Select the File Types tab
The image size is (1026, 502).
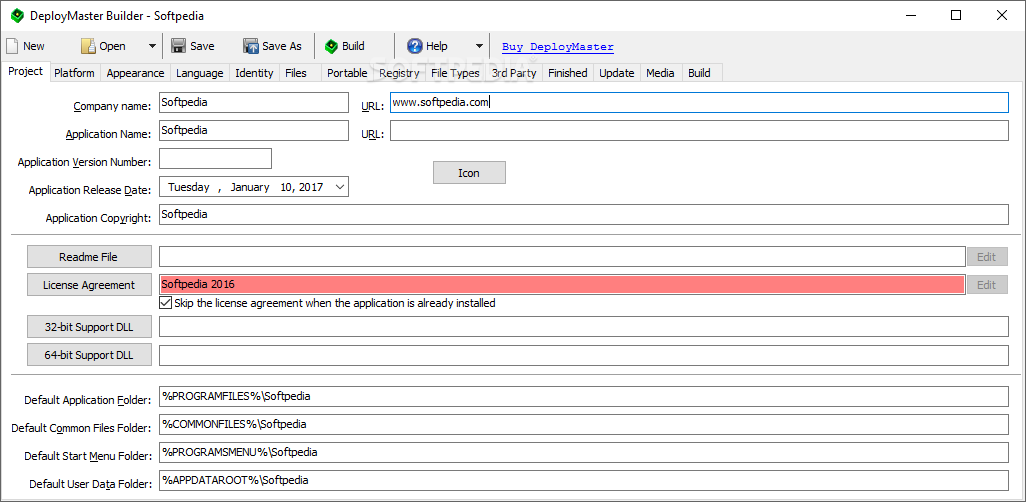pos(455,73)
